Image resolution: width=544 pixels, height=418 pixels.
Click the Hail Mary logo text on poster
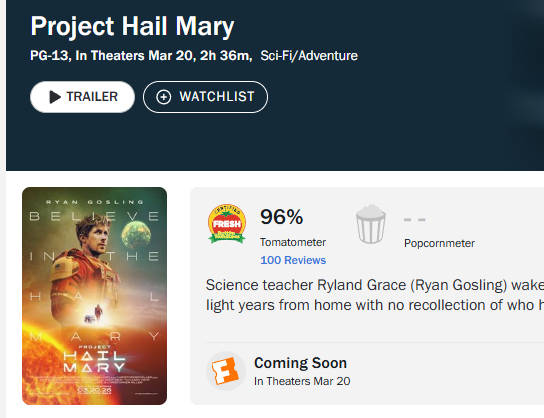(94, 361)
